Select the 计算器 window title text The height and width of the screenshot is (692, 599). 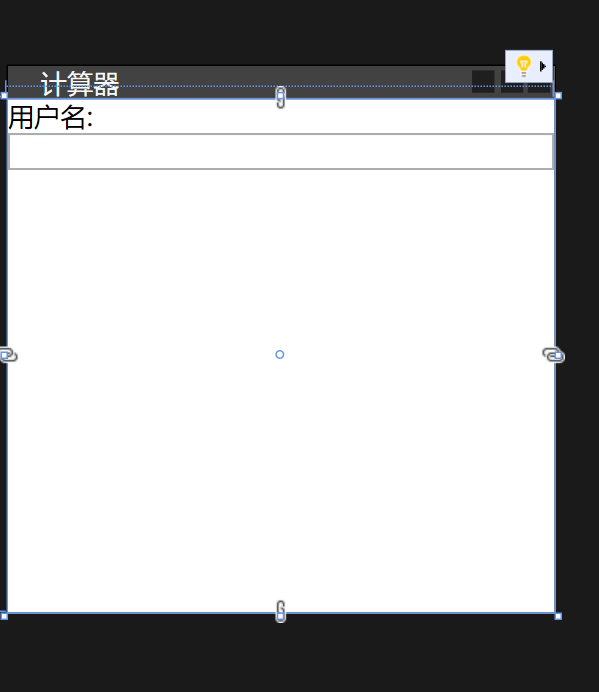tap(80, 83)
